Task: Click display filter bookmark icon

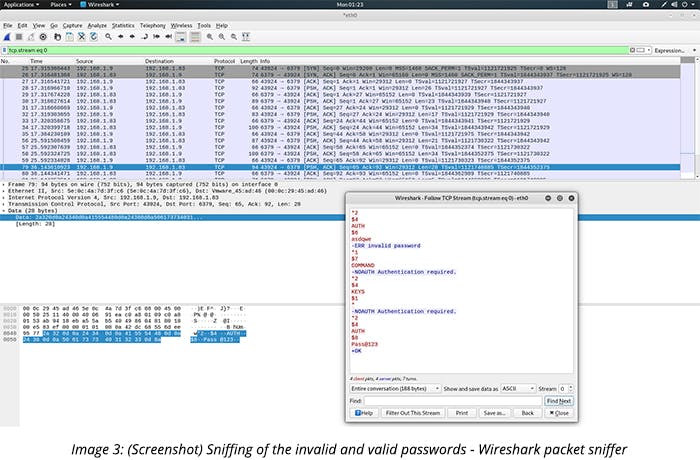Action: 4,50
